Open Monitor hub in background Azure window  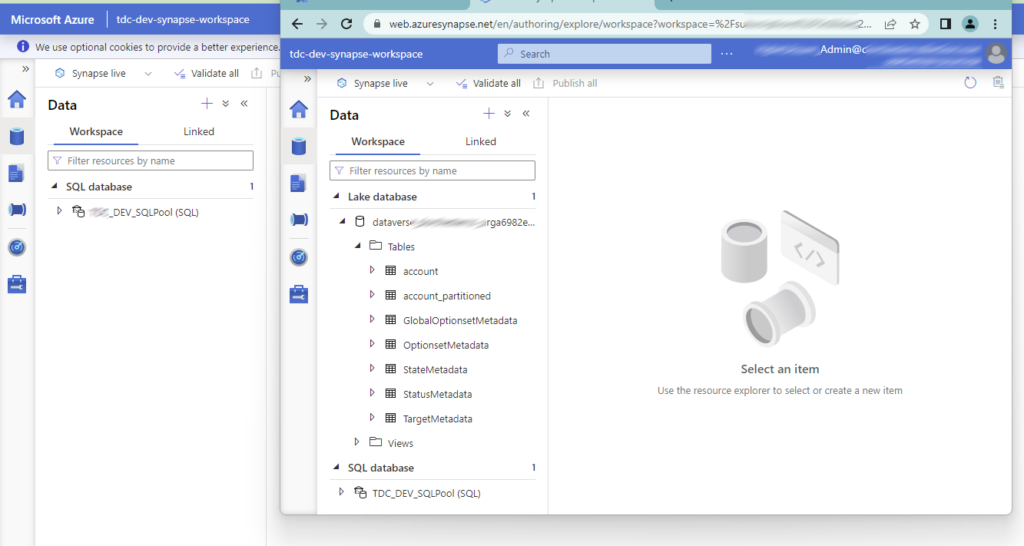[x=17, y=248]
